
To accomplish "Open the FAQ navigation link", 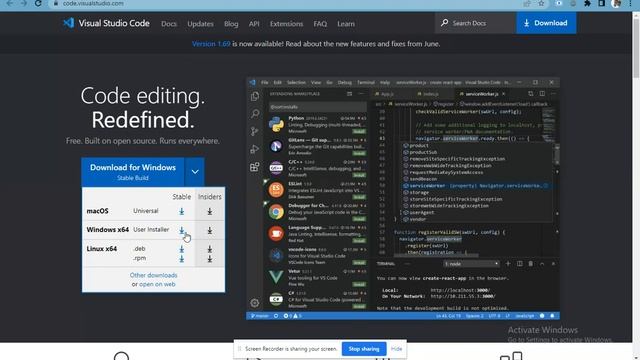I will point(320,24).
